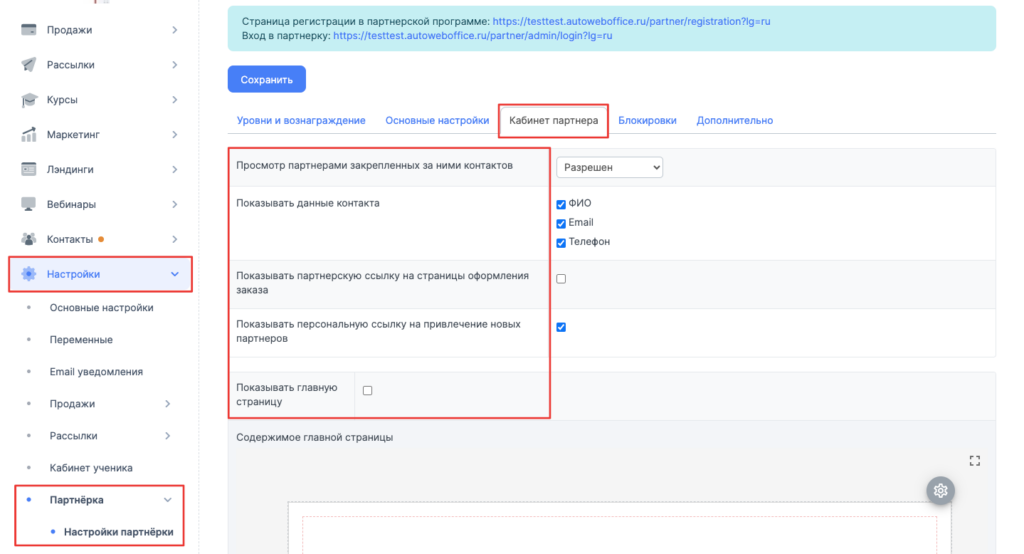Uncheck the ФИО checkbox
This screenshot has width=1024, height=554.
tap(561, 204)
